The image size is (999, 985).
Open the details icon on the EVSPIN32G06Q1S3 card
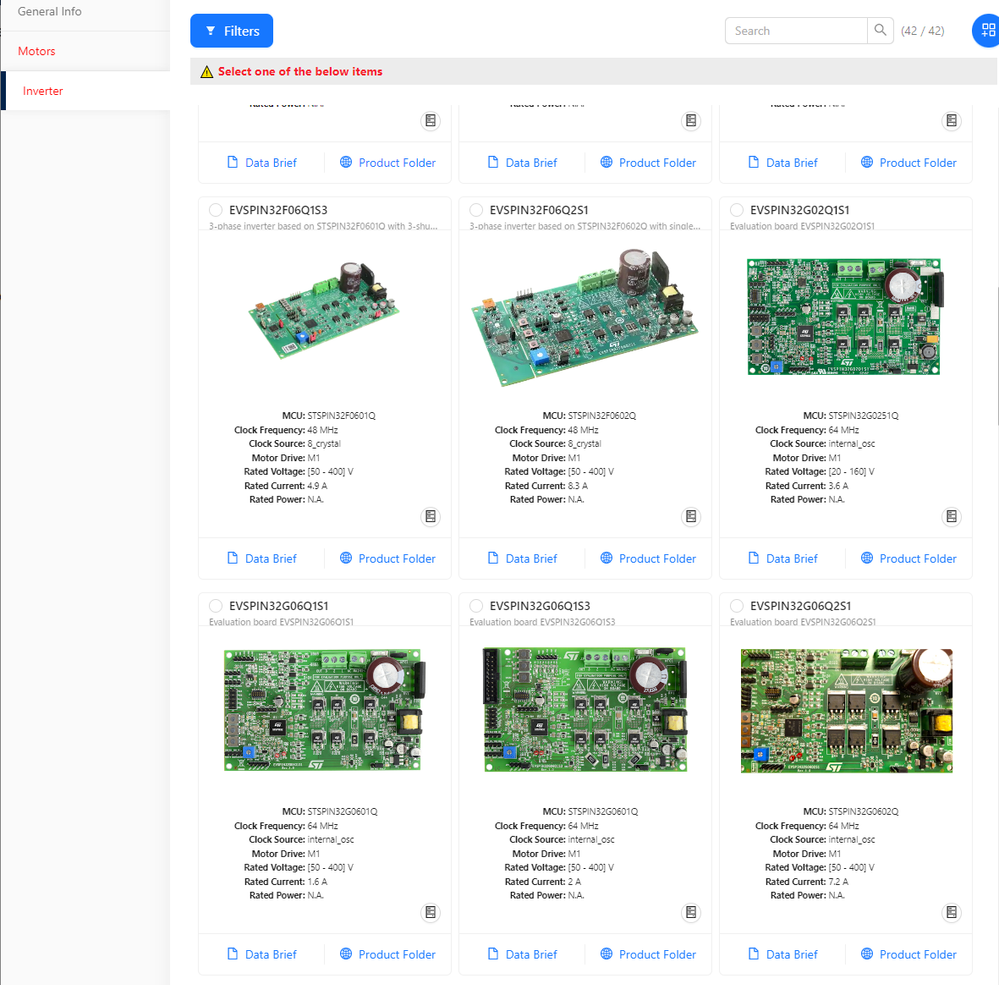(691, 912)
